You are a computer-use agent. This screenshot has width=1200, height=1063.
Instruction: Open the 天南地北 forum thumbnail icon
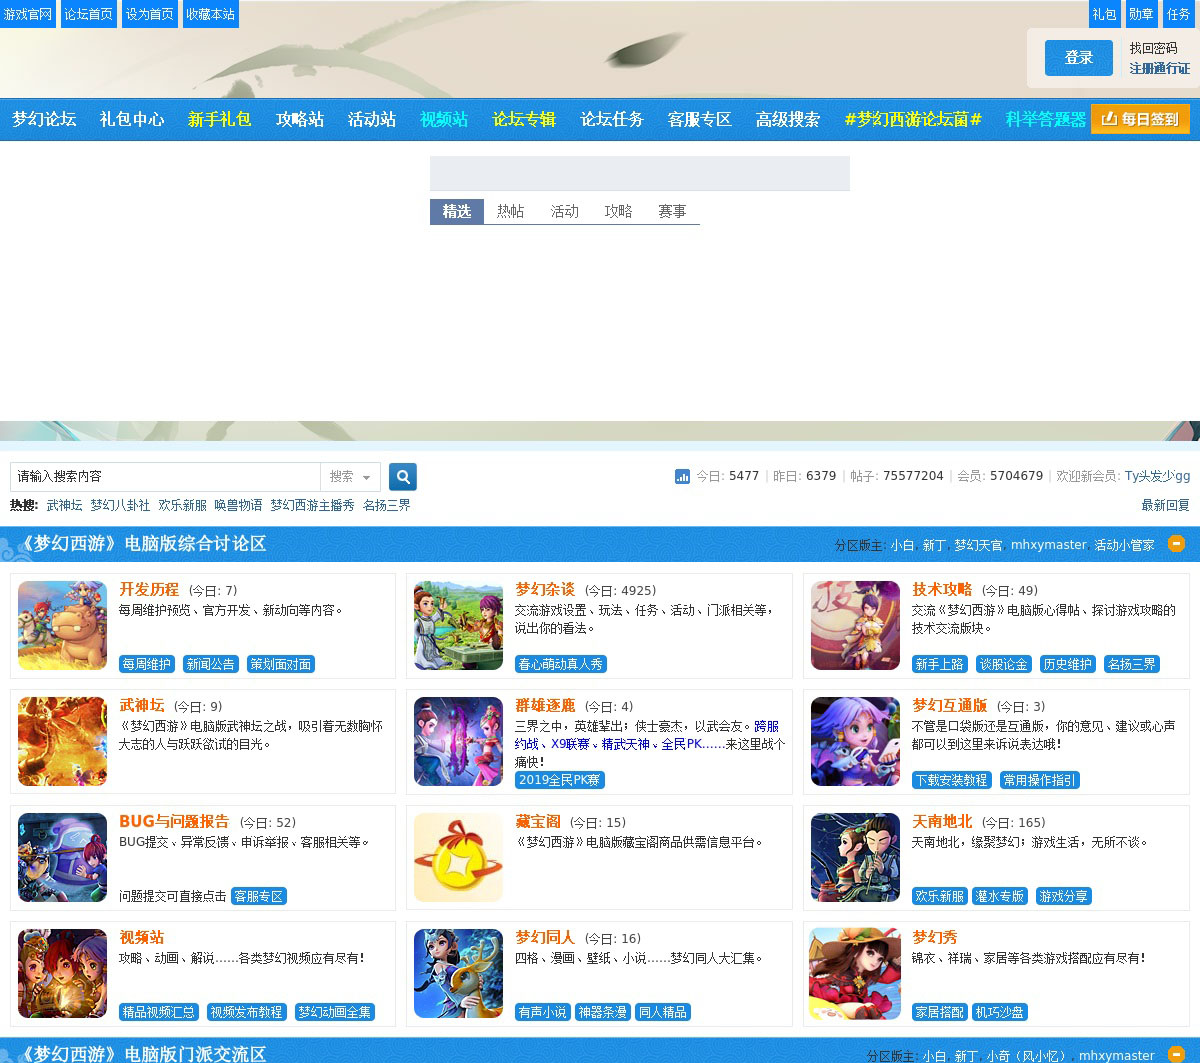pos(855,857)
